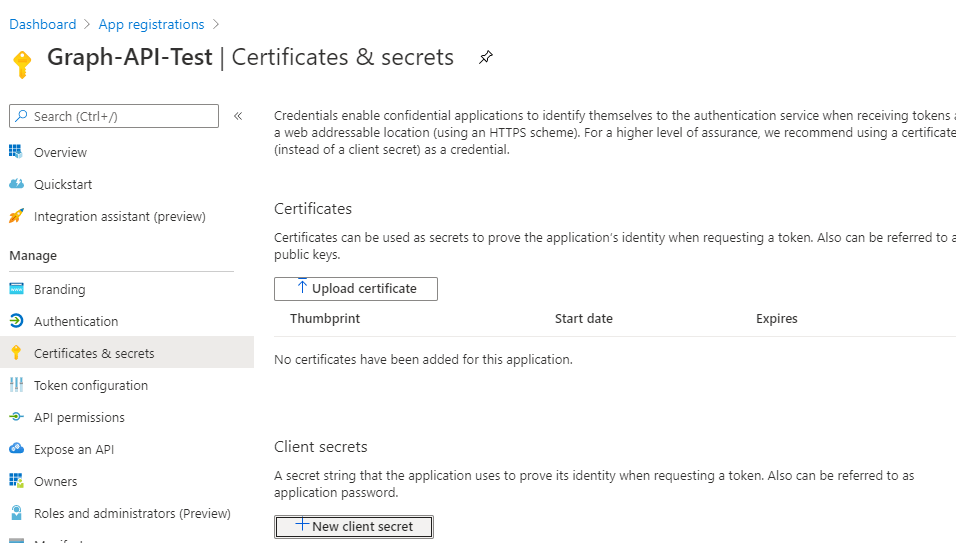Image resolution: width=962 pixels, height=543 pixels.
Task: Click the Integration assistant rocket icon
Action: coord(17,215)
